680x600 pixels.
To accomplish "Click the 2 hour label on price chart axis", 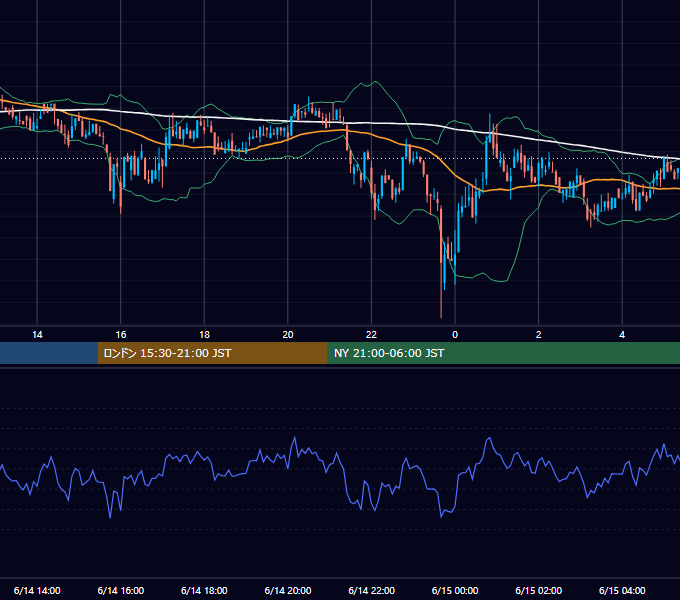I will click(x=539, y=335).
